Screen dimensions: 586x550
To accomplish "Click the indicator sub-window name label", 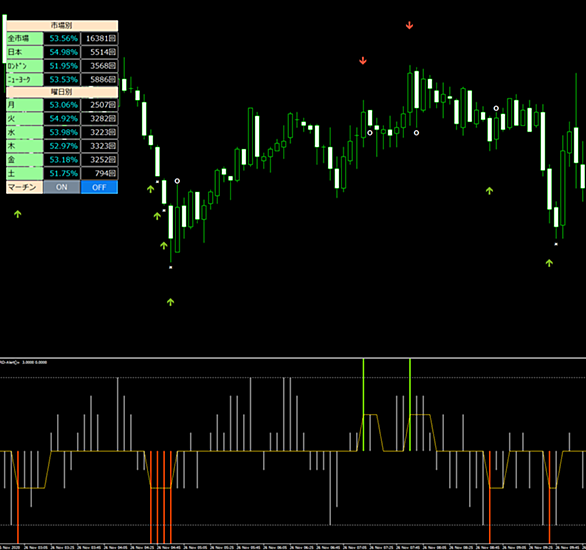I will [x=23, y=362].
